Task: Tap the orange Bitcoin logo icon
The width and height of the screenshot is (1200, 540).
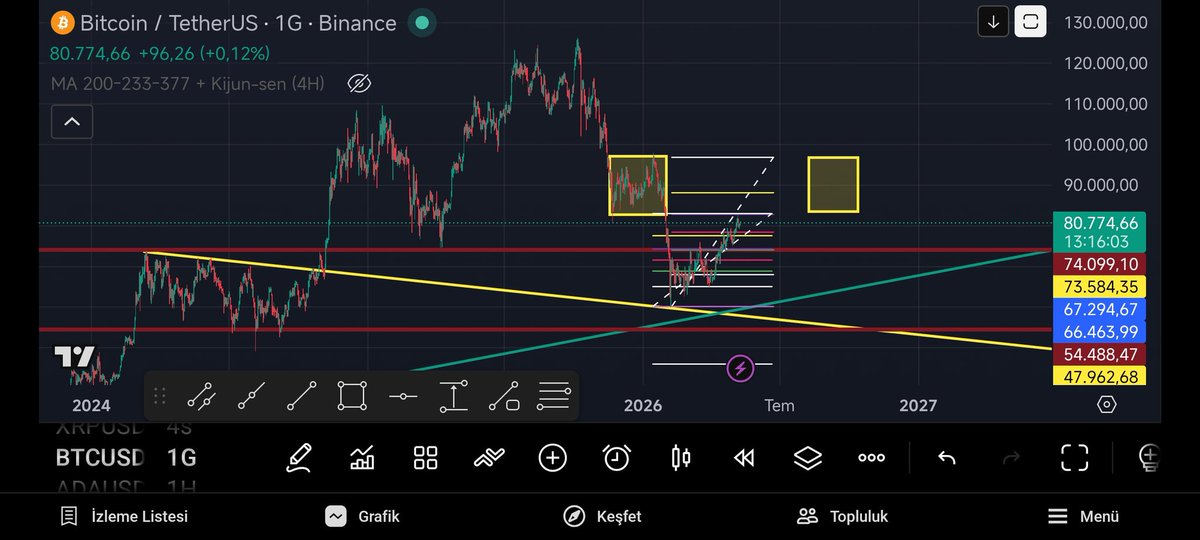Action: [x=62, y=22]
